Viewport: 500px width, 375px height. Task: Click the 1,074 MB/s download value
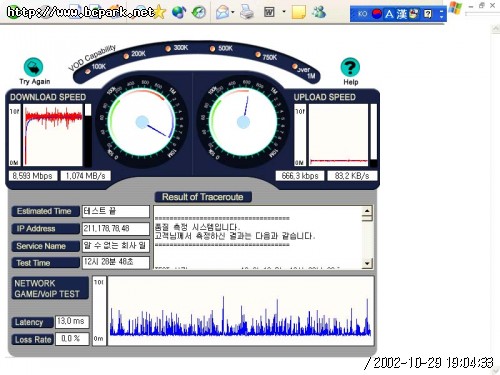85,176
